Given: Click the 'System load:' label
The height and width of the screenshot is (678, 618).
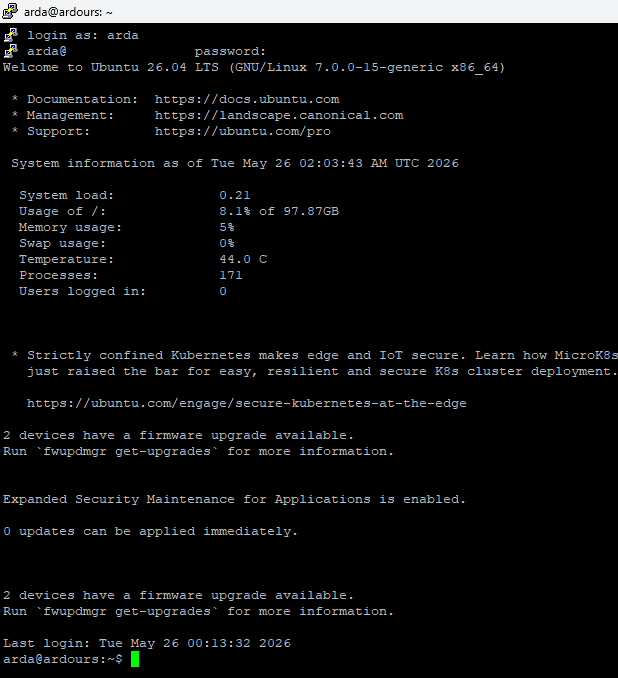Looking at the screenshot, I should 66,195.
